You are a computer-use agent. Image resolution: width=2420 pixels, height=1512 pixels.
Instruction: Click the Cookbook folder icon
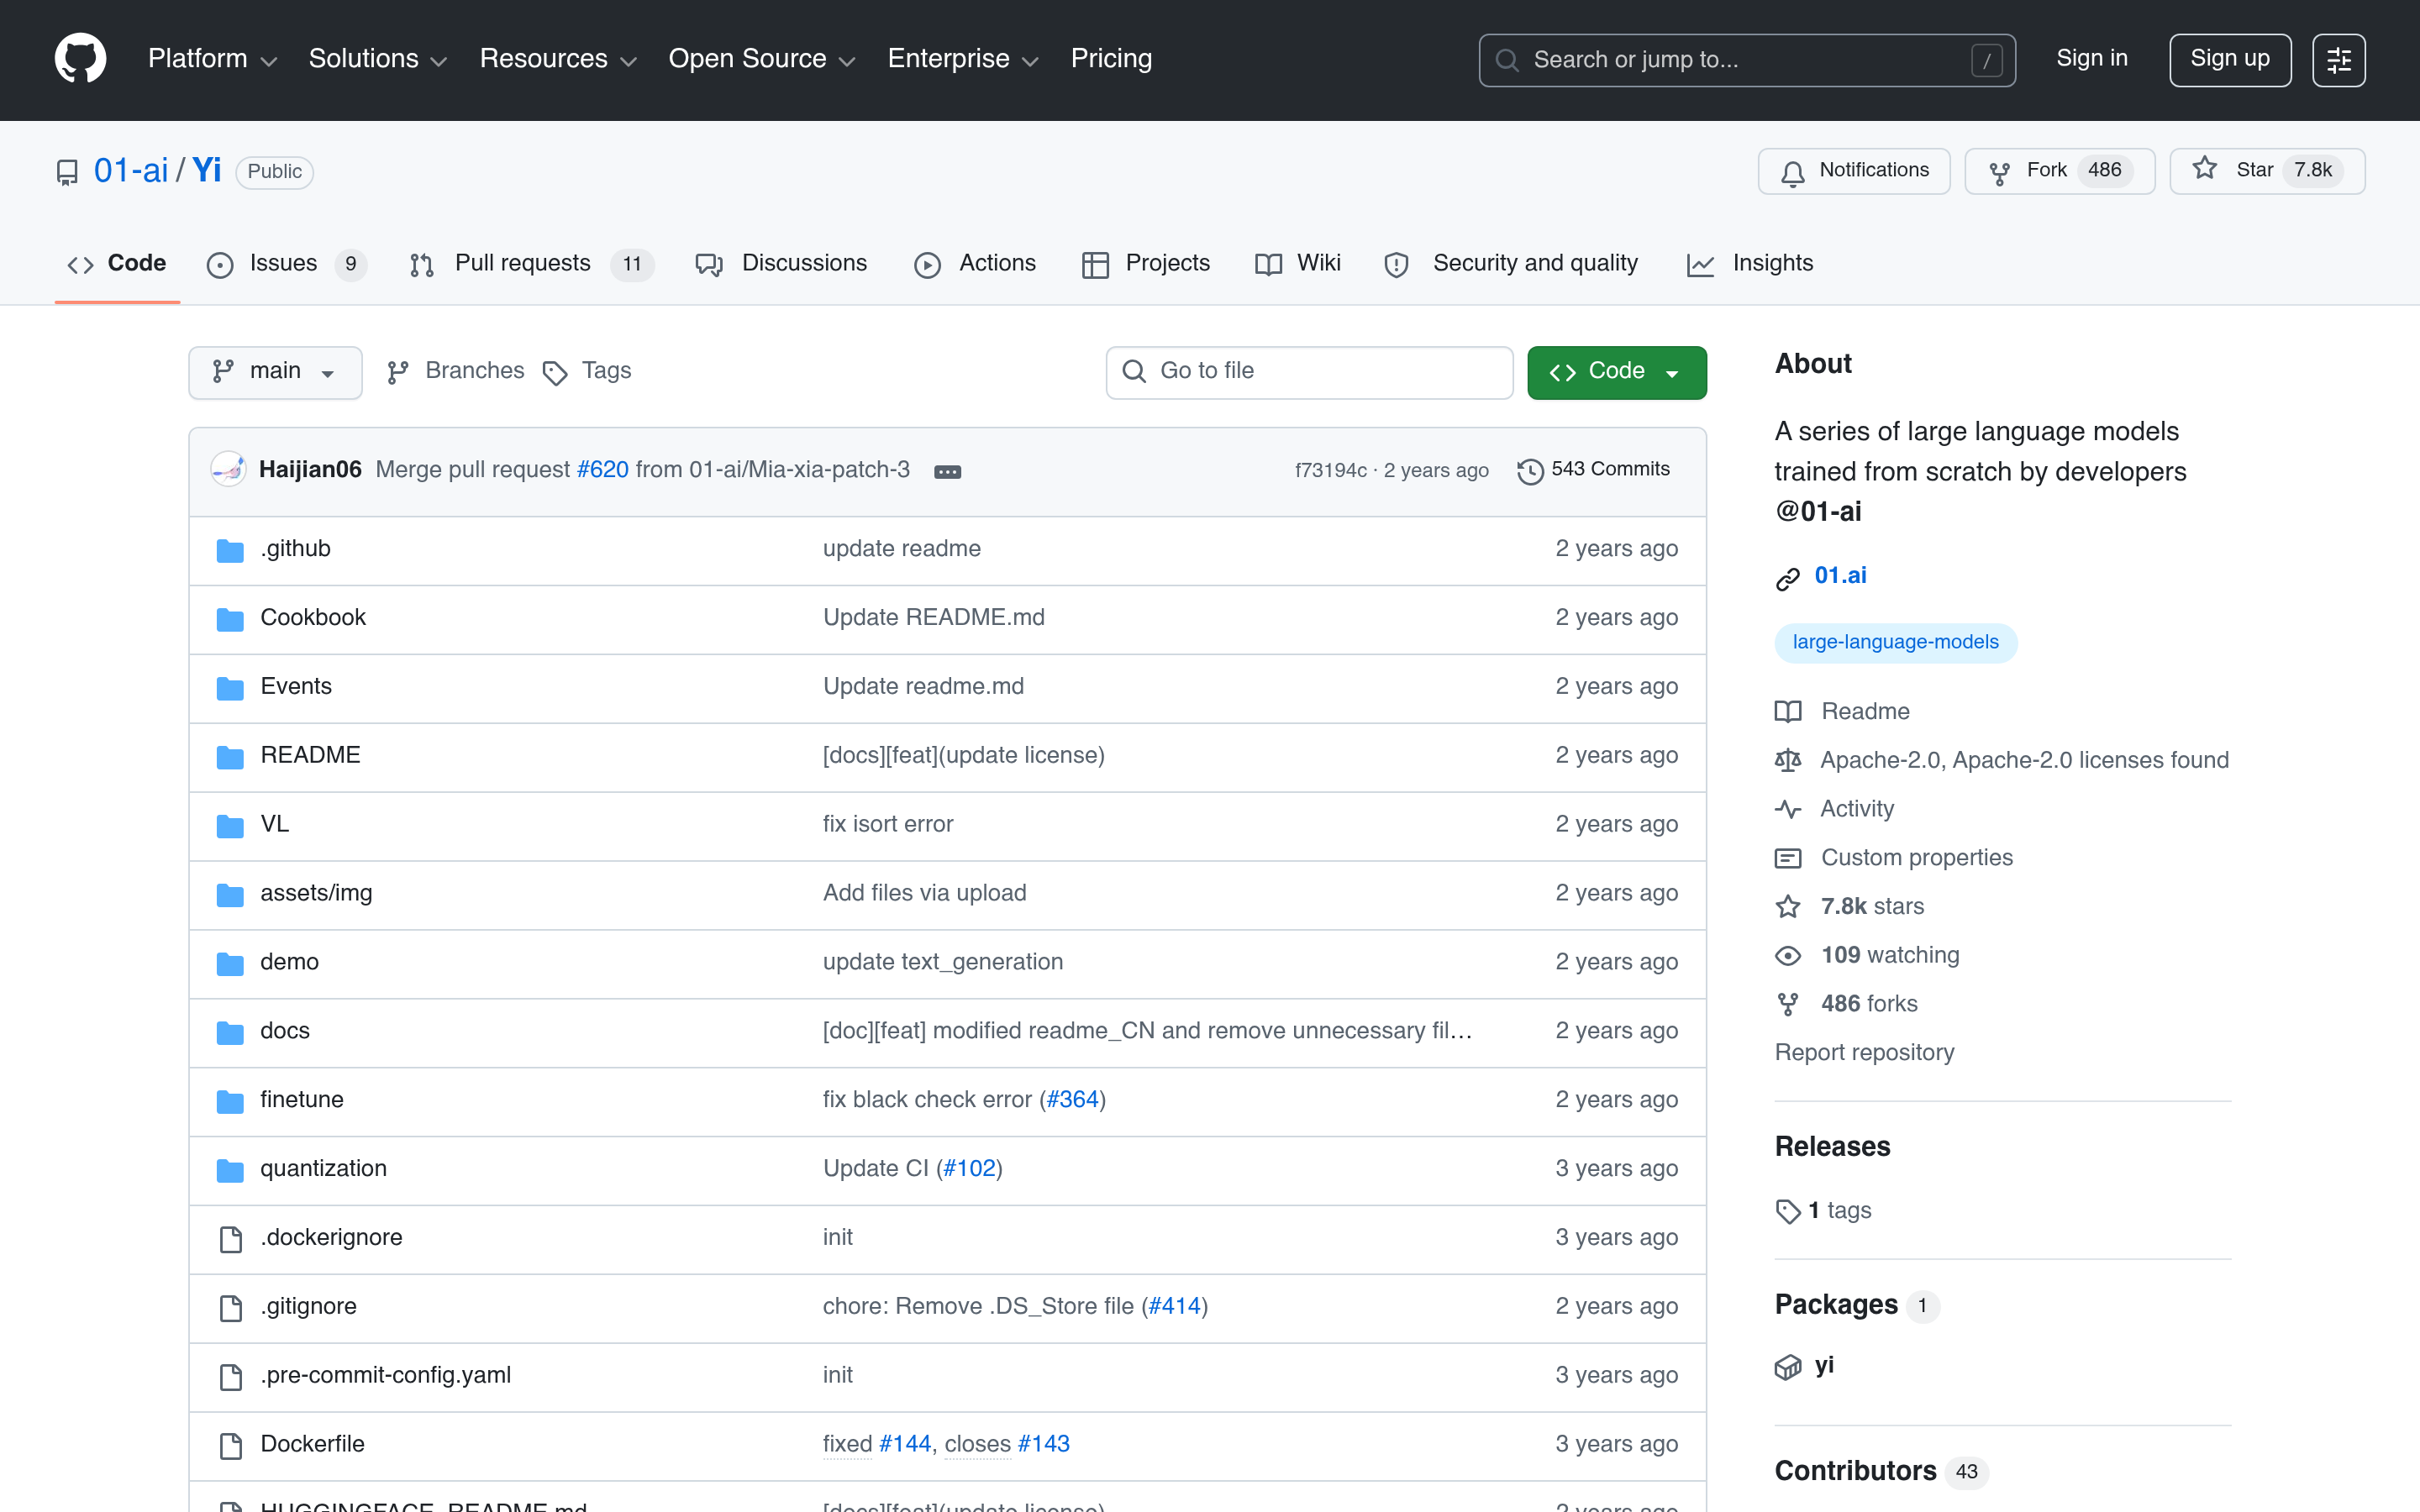pos(230,619)
